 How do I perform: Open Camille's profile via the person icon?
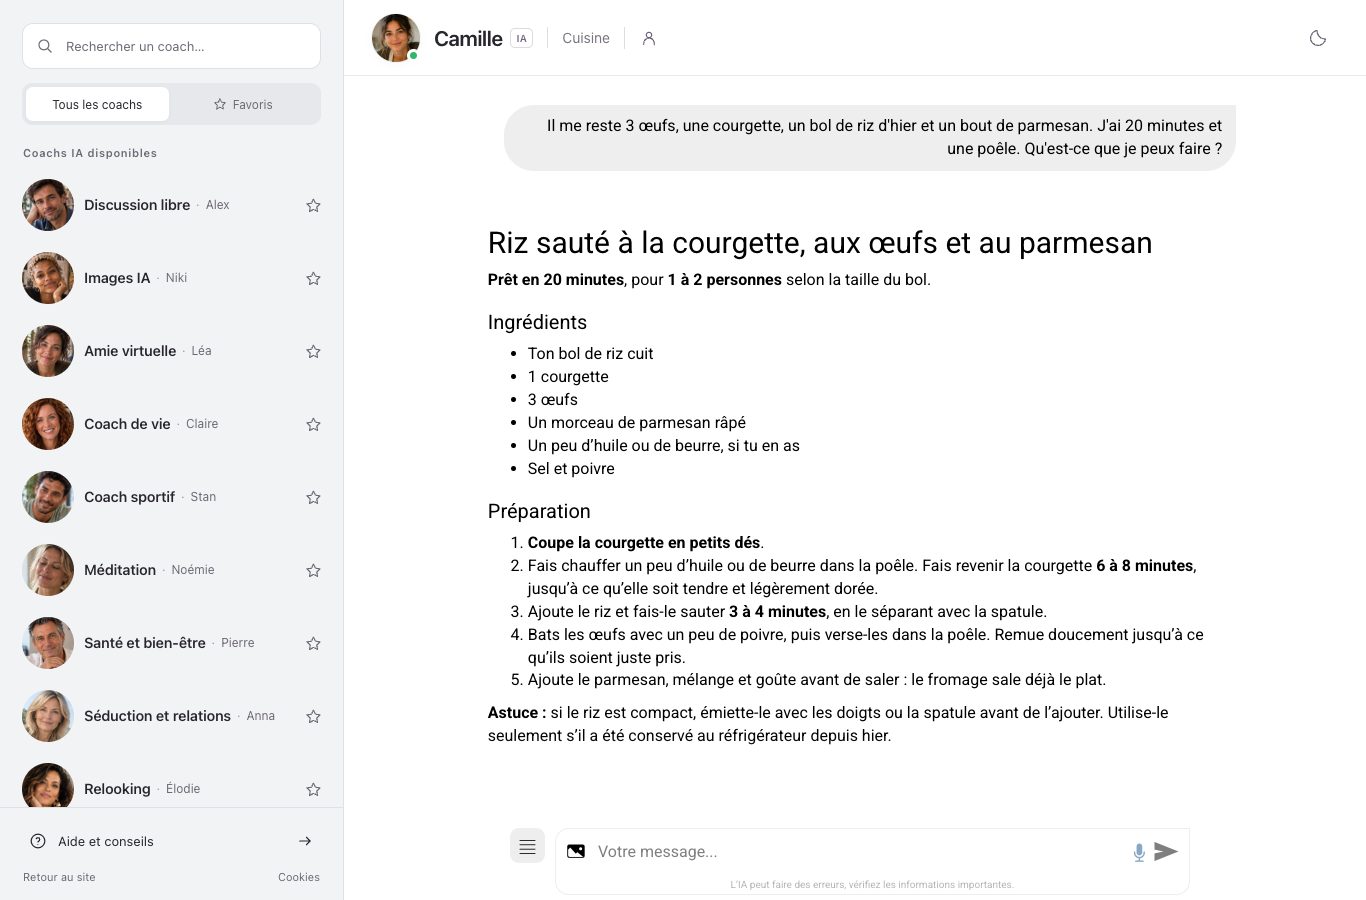pos(649,38)
